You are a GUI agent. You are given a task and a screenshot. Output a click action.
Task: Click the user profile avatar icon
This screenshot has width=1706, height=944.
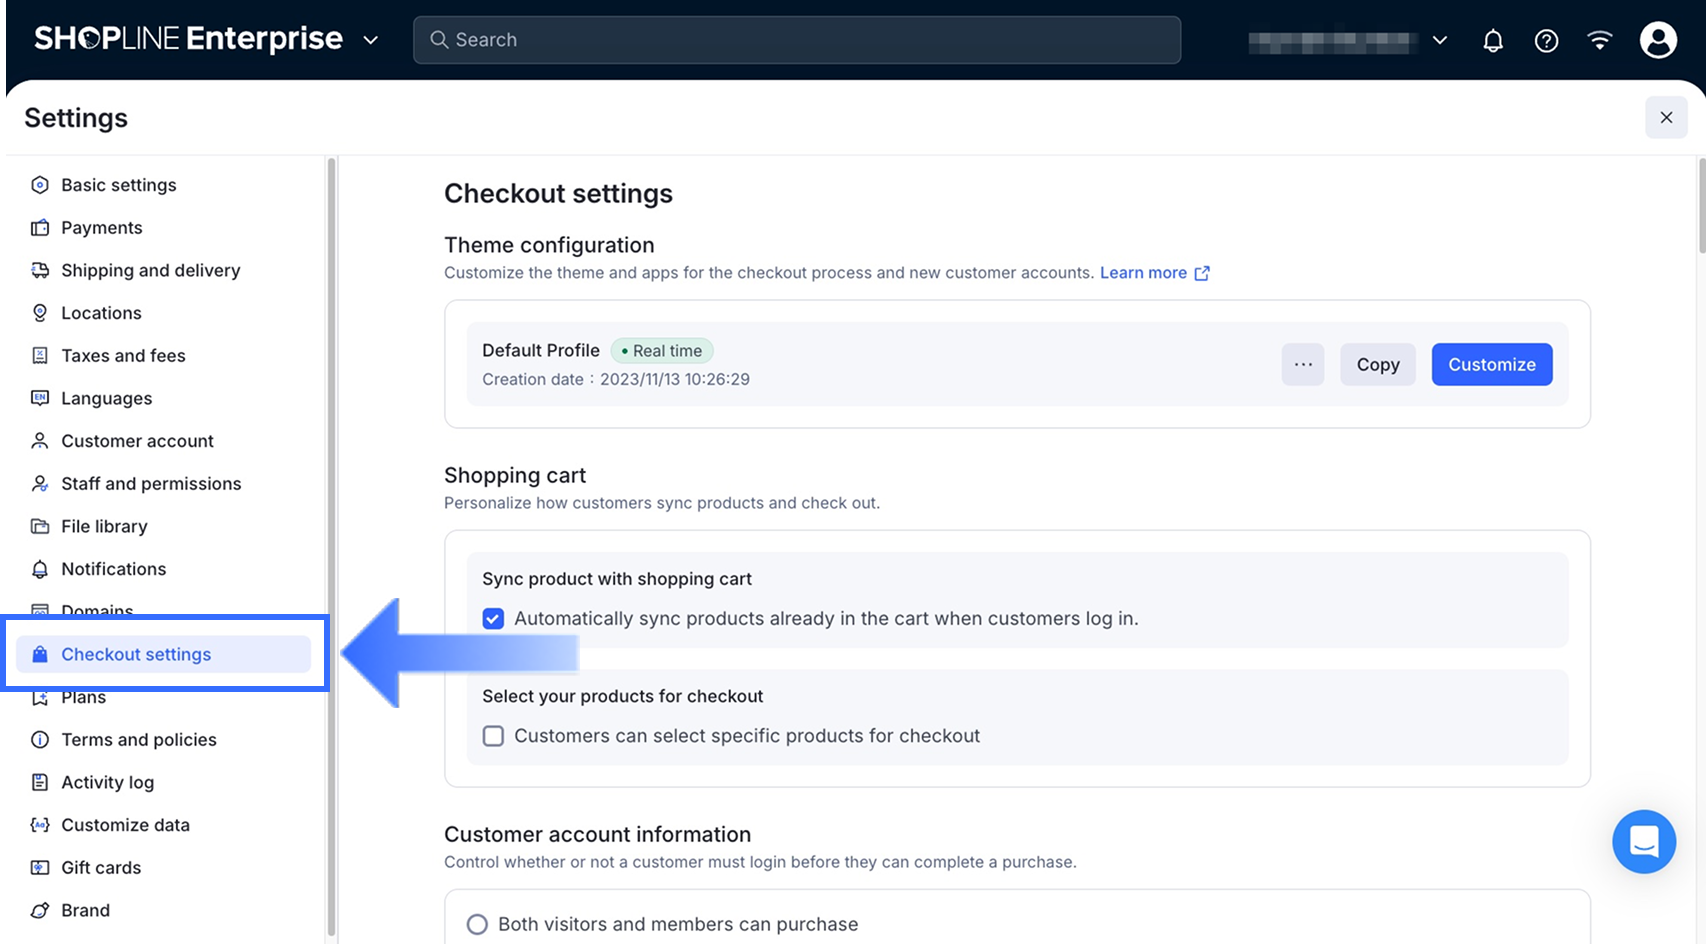point(1658,40)
